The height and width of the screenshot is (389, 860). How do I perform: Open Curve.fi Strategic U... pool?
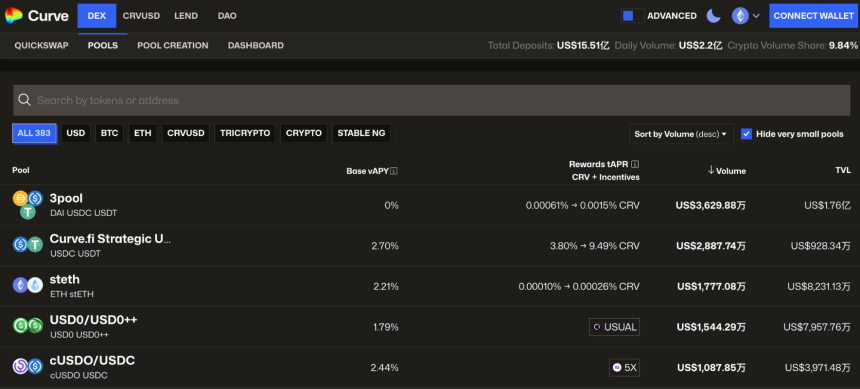click(110, 239)
